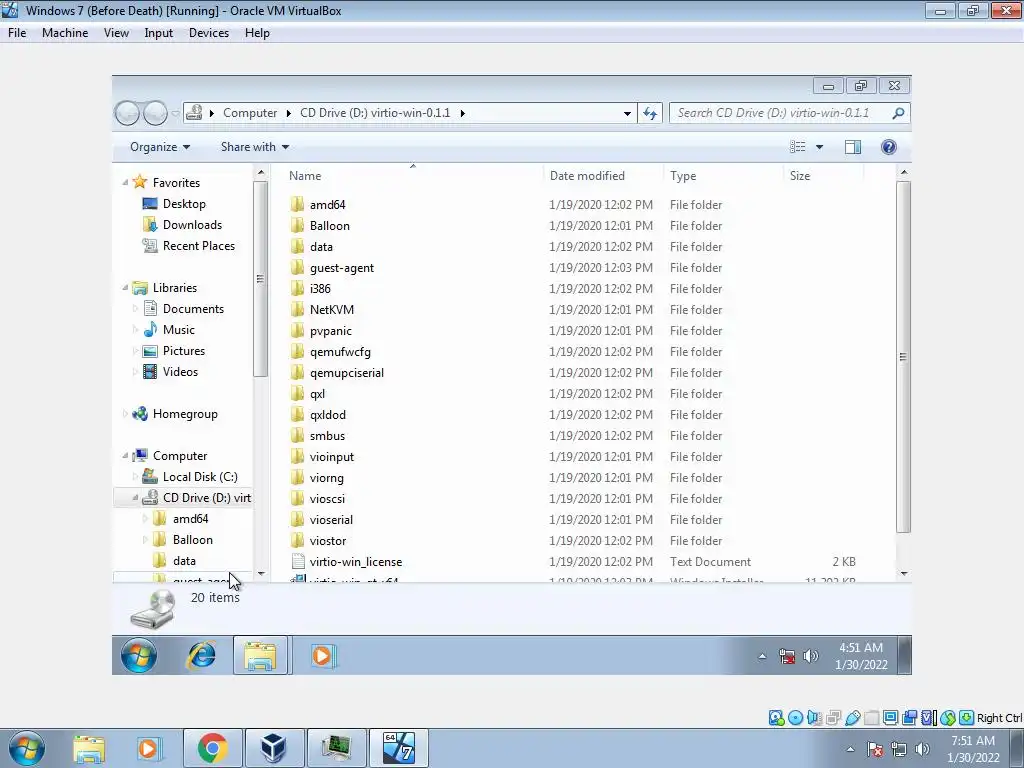Show the preview pane
The image size is (1024, 768).
click(853, 147)
